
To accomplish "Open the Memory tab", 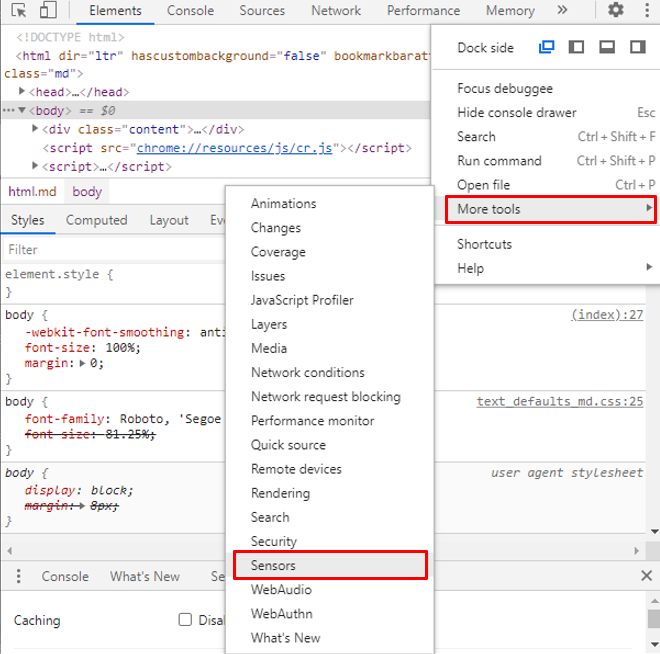I will pyautogui.click(x=510, y=11).
